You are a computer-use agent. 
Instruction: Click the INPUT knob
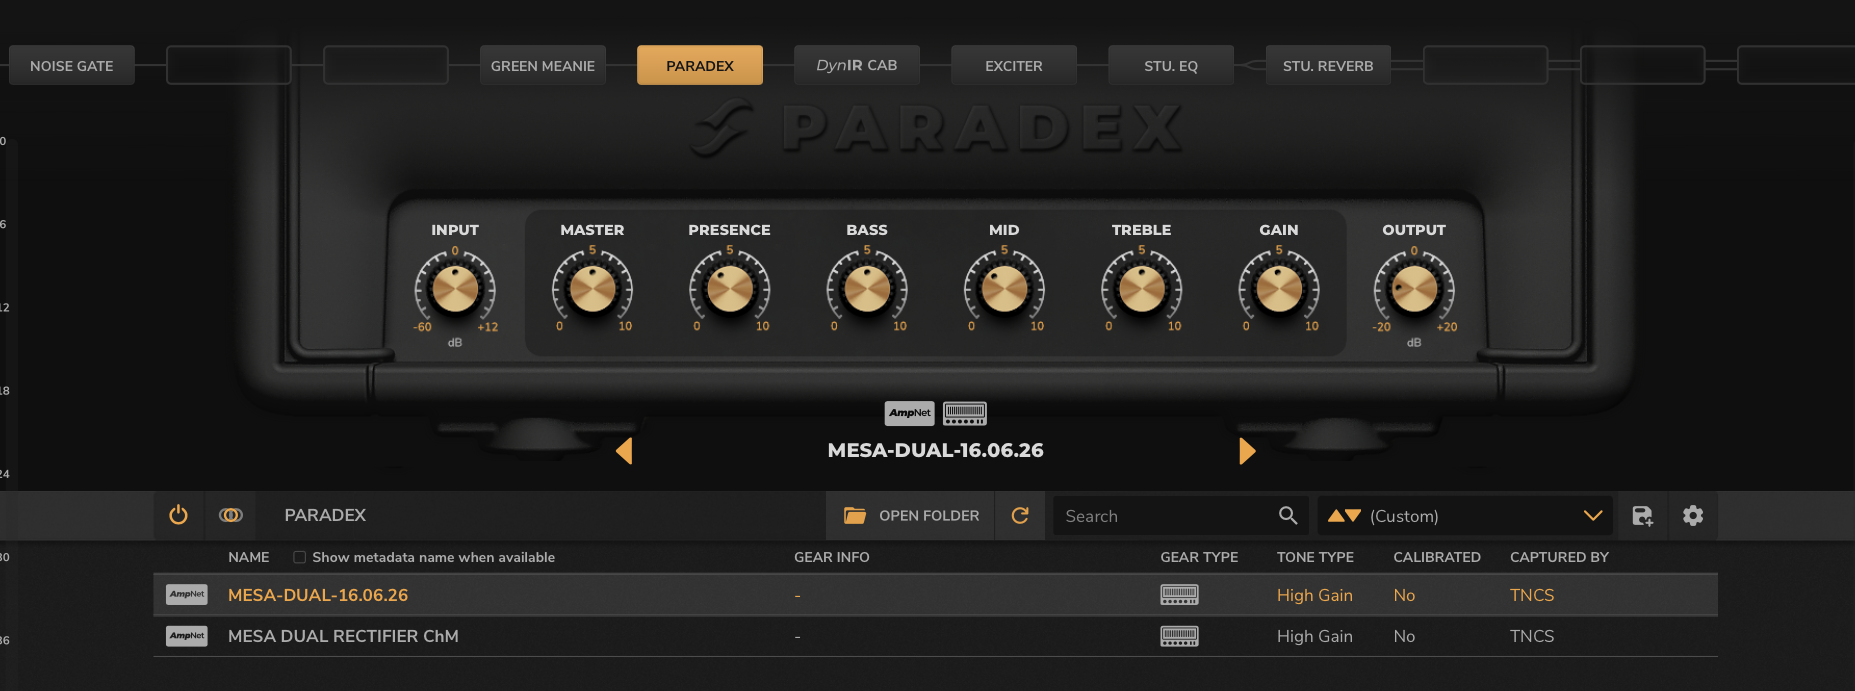455,290
